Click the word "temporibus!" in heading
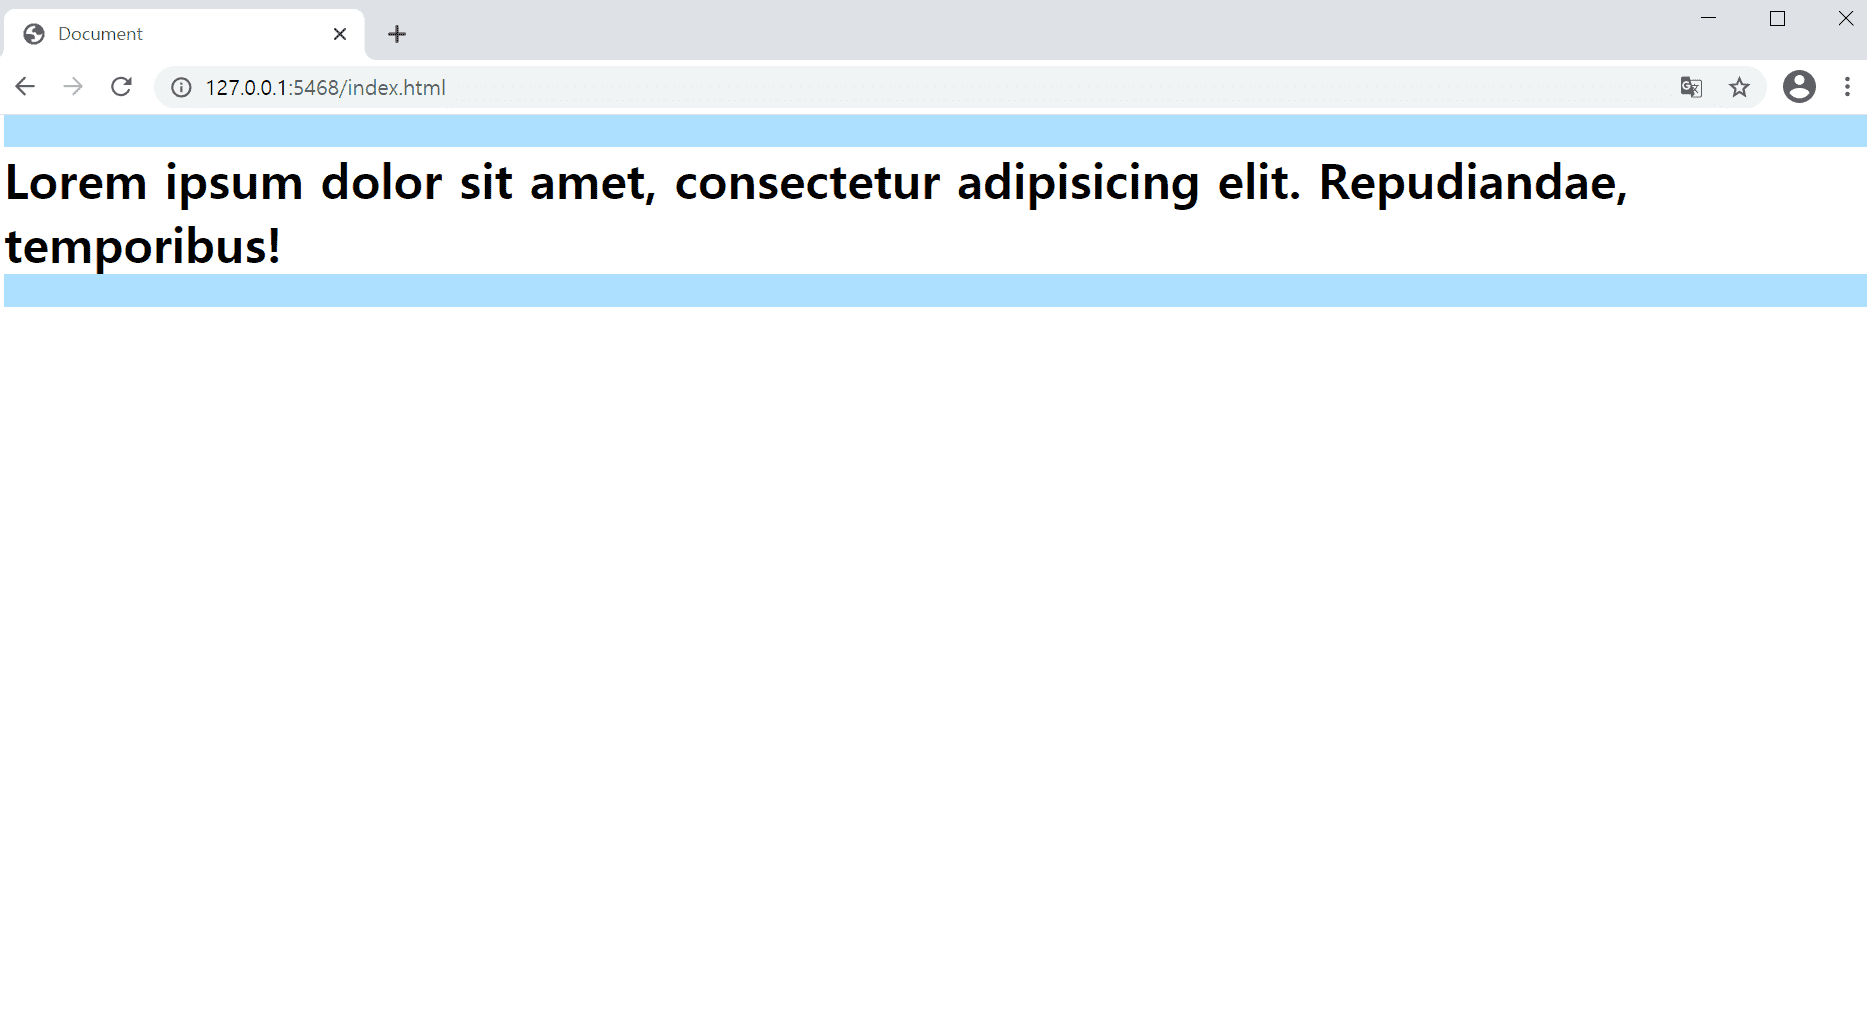Screen dimensions: 1867x1011 (x=143, y=246)
